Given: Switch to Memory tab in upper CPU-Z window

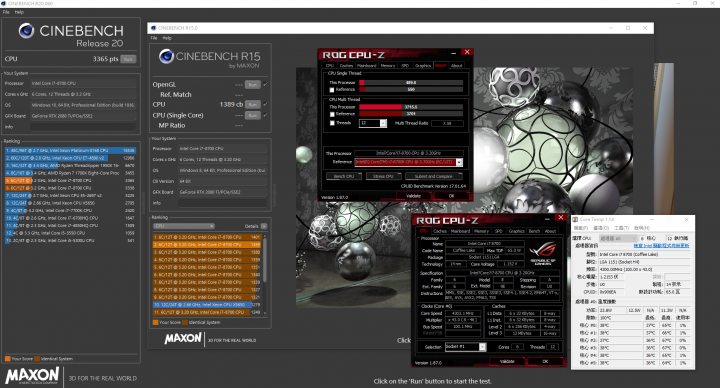Looking at the screenshot, I should [x=388, y=66].
